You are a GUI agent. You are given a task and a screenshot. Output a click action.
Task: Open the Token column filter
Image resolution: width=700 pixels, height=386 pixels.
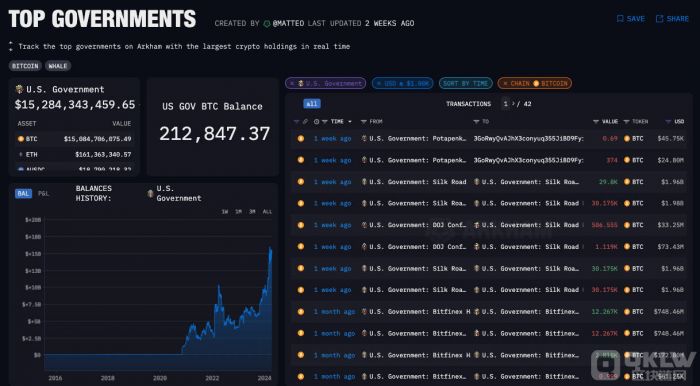(x=626, y=121)
